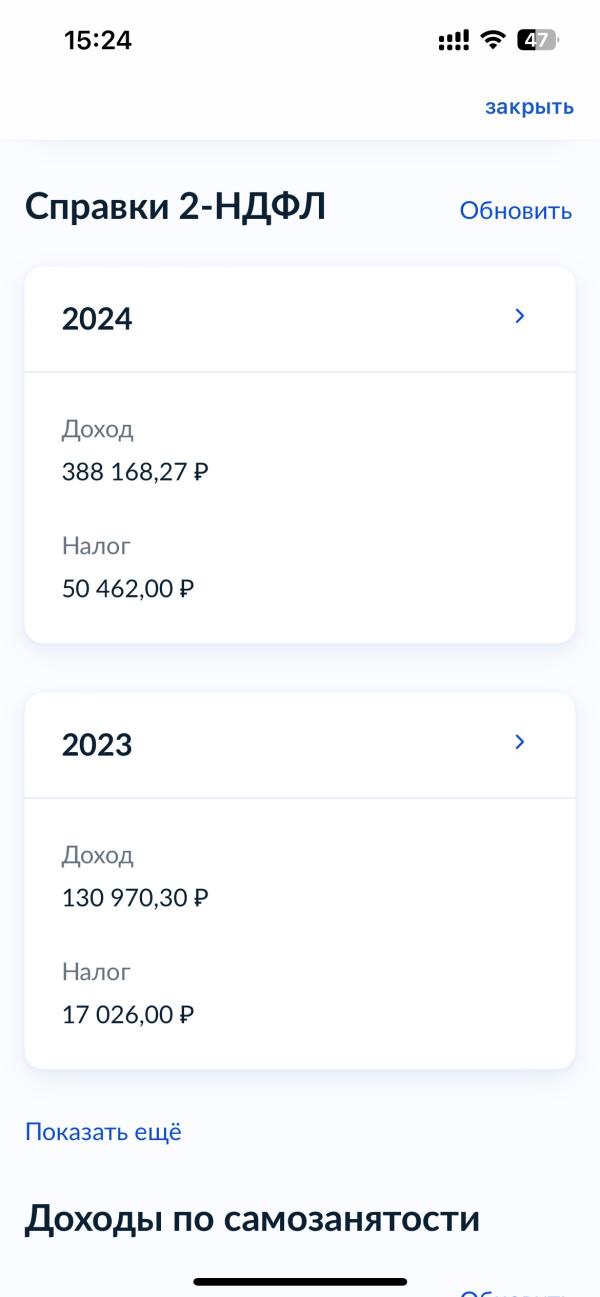The height and width of the screenshot is (1297, 600).
Task: Tap Показать ещё link
Action: click(103, 1132)
